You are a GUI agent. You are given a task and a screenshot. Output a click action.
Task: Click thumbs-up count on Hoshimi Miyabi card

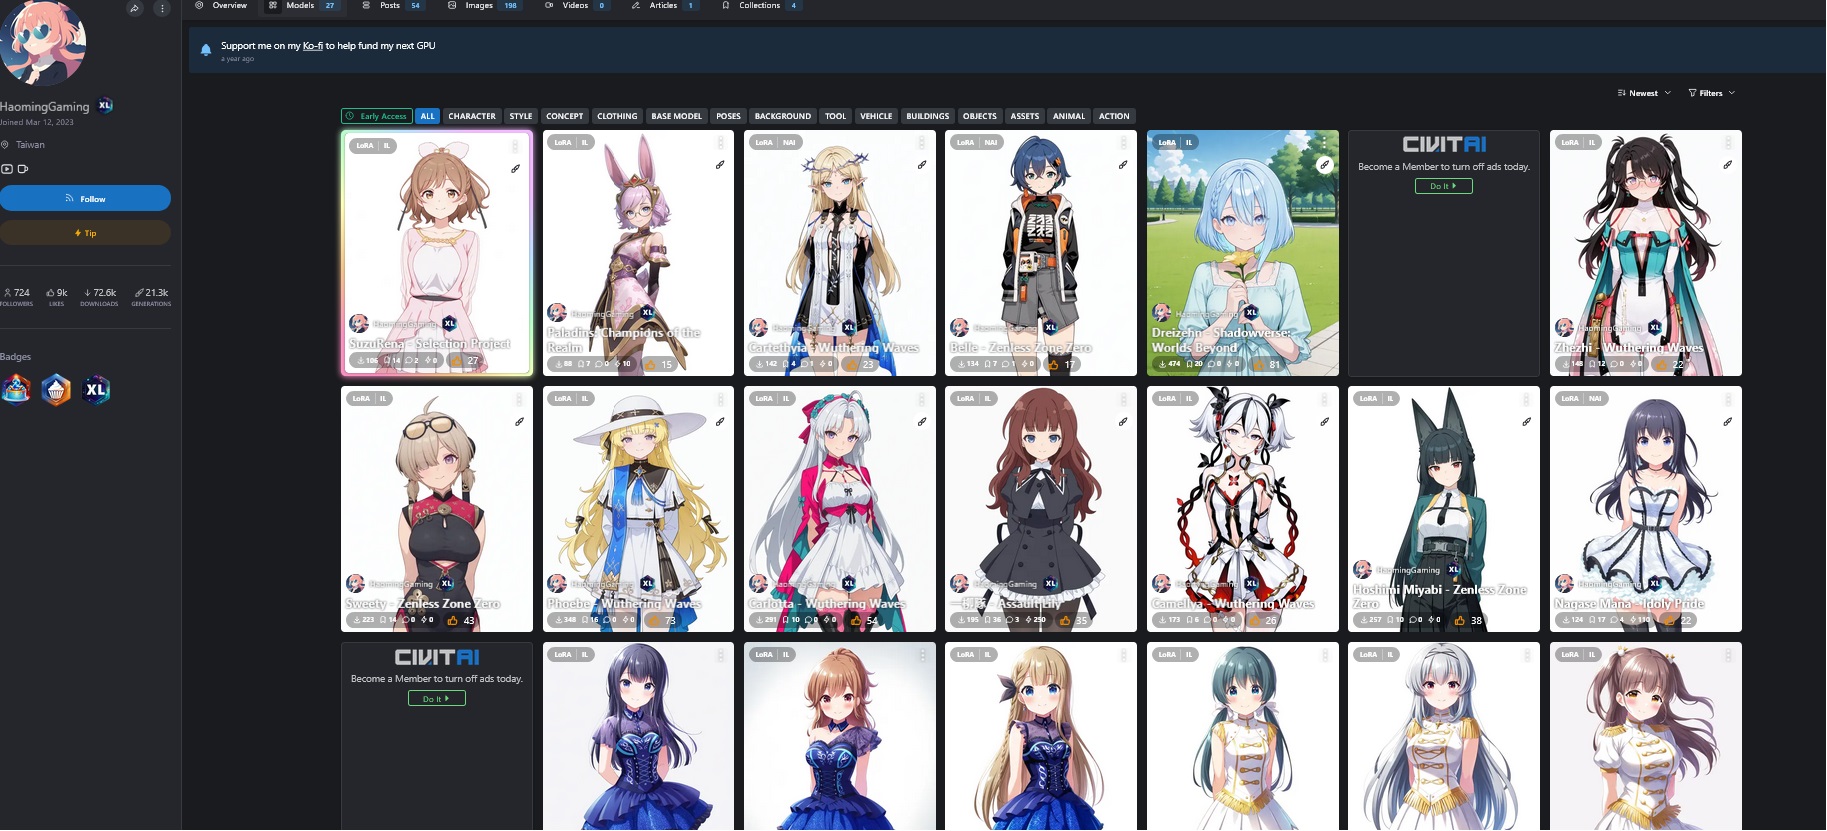coord(1469,621)
